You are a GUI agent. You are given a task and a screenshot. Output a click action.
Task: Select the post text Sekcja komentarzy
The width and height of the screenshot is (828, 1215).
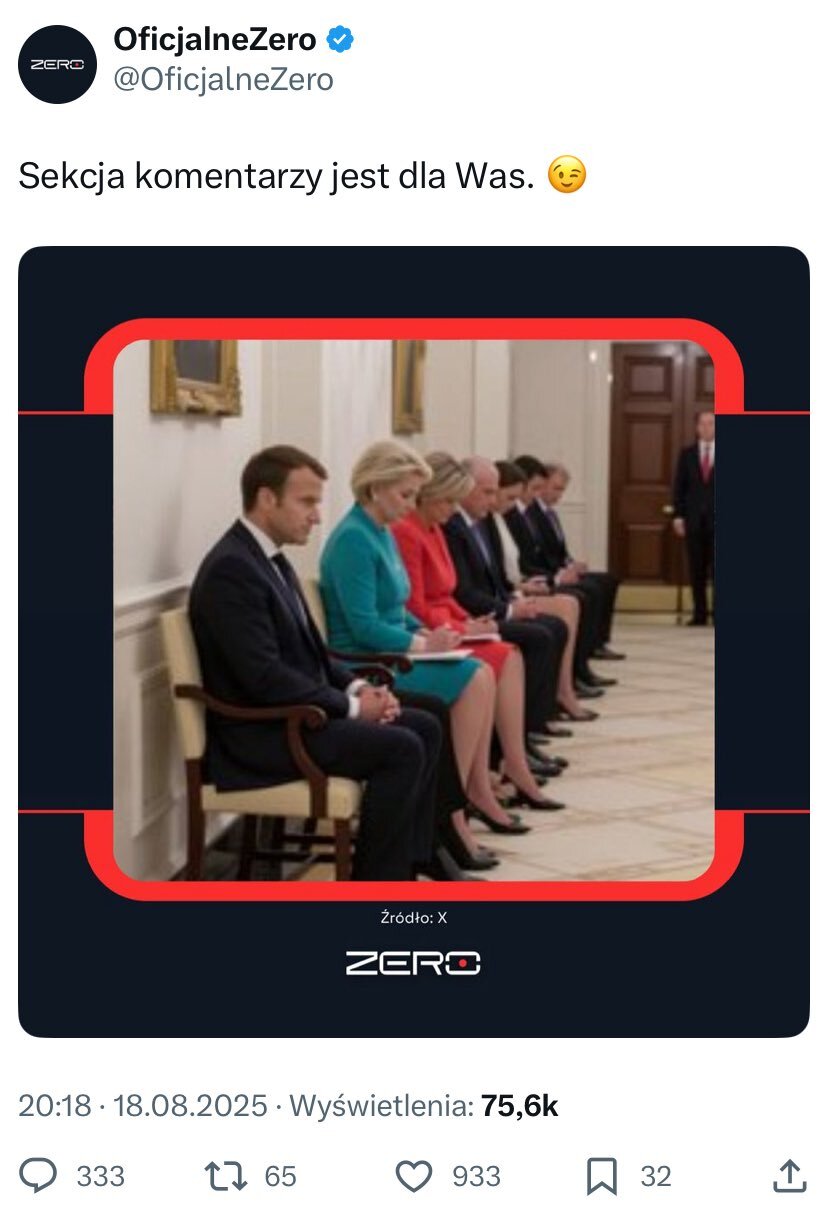171,177
